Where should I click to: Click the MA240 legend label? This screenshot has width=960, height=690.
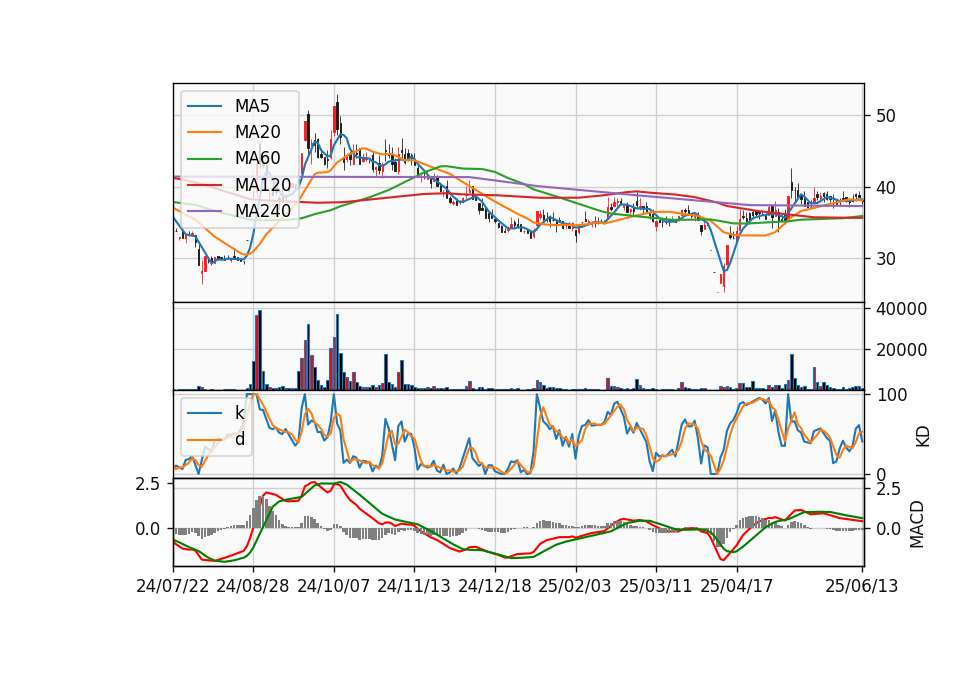pos(263,211)
